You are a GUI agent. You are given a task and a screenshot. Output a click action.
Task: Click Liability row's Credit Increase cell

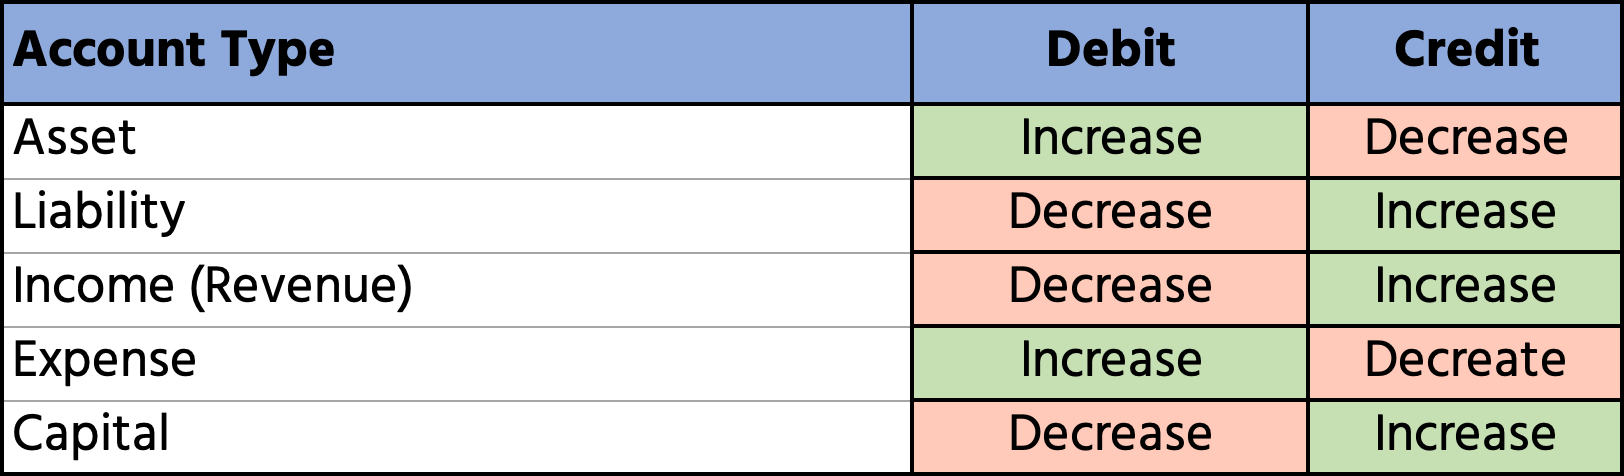[x=1466, y=212]
